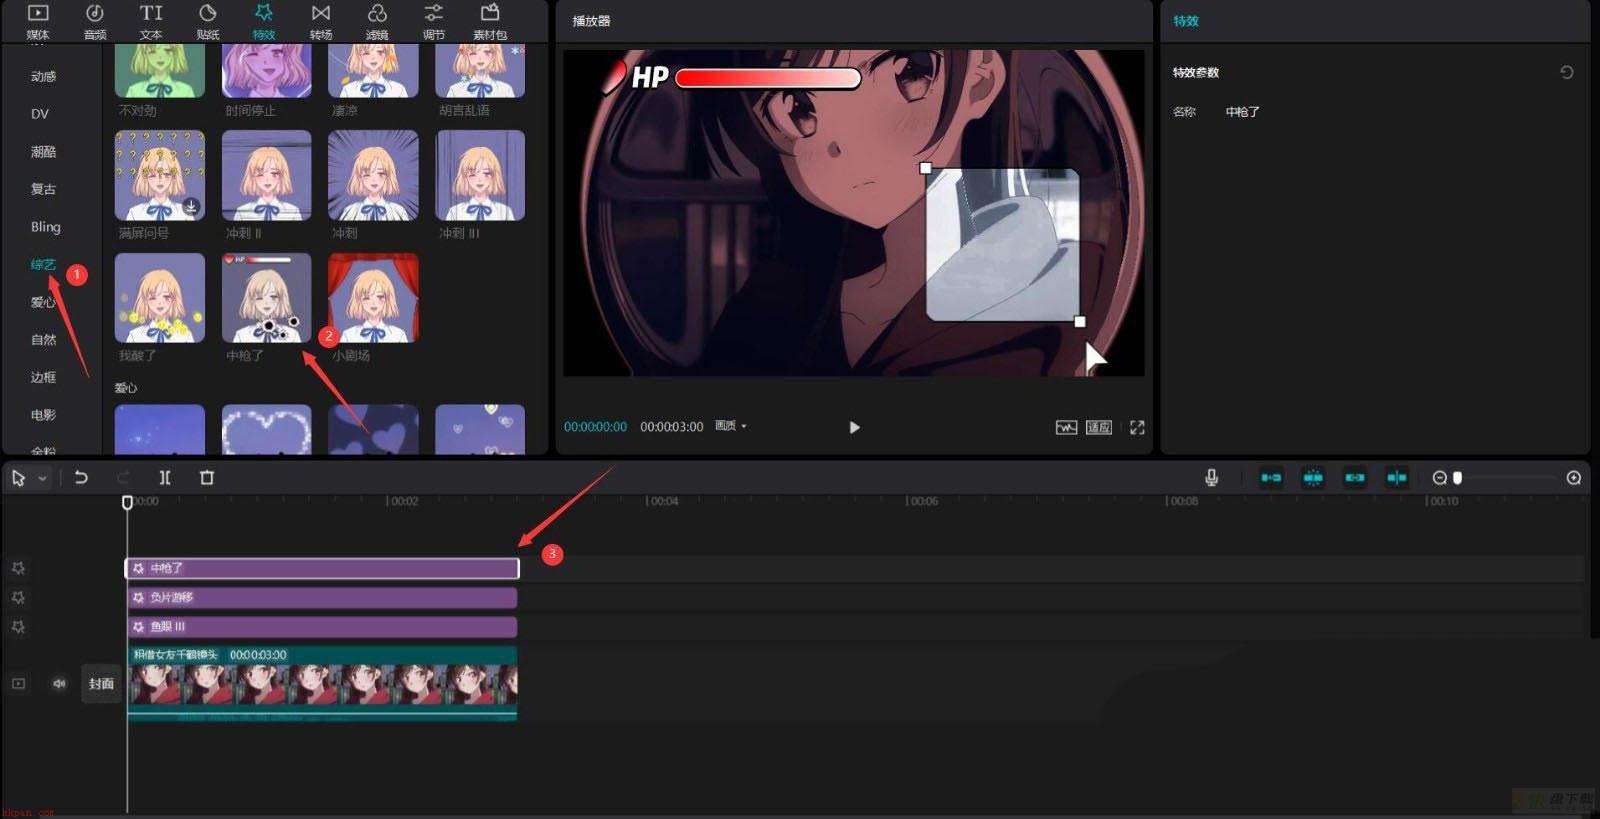Choose the 中枪了 effect thumbnail
Image resolution: width=1600 pixels, height=819 pixels.
pos(267,298)
